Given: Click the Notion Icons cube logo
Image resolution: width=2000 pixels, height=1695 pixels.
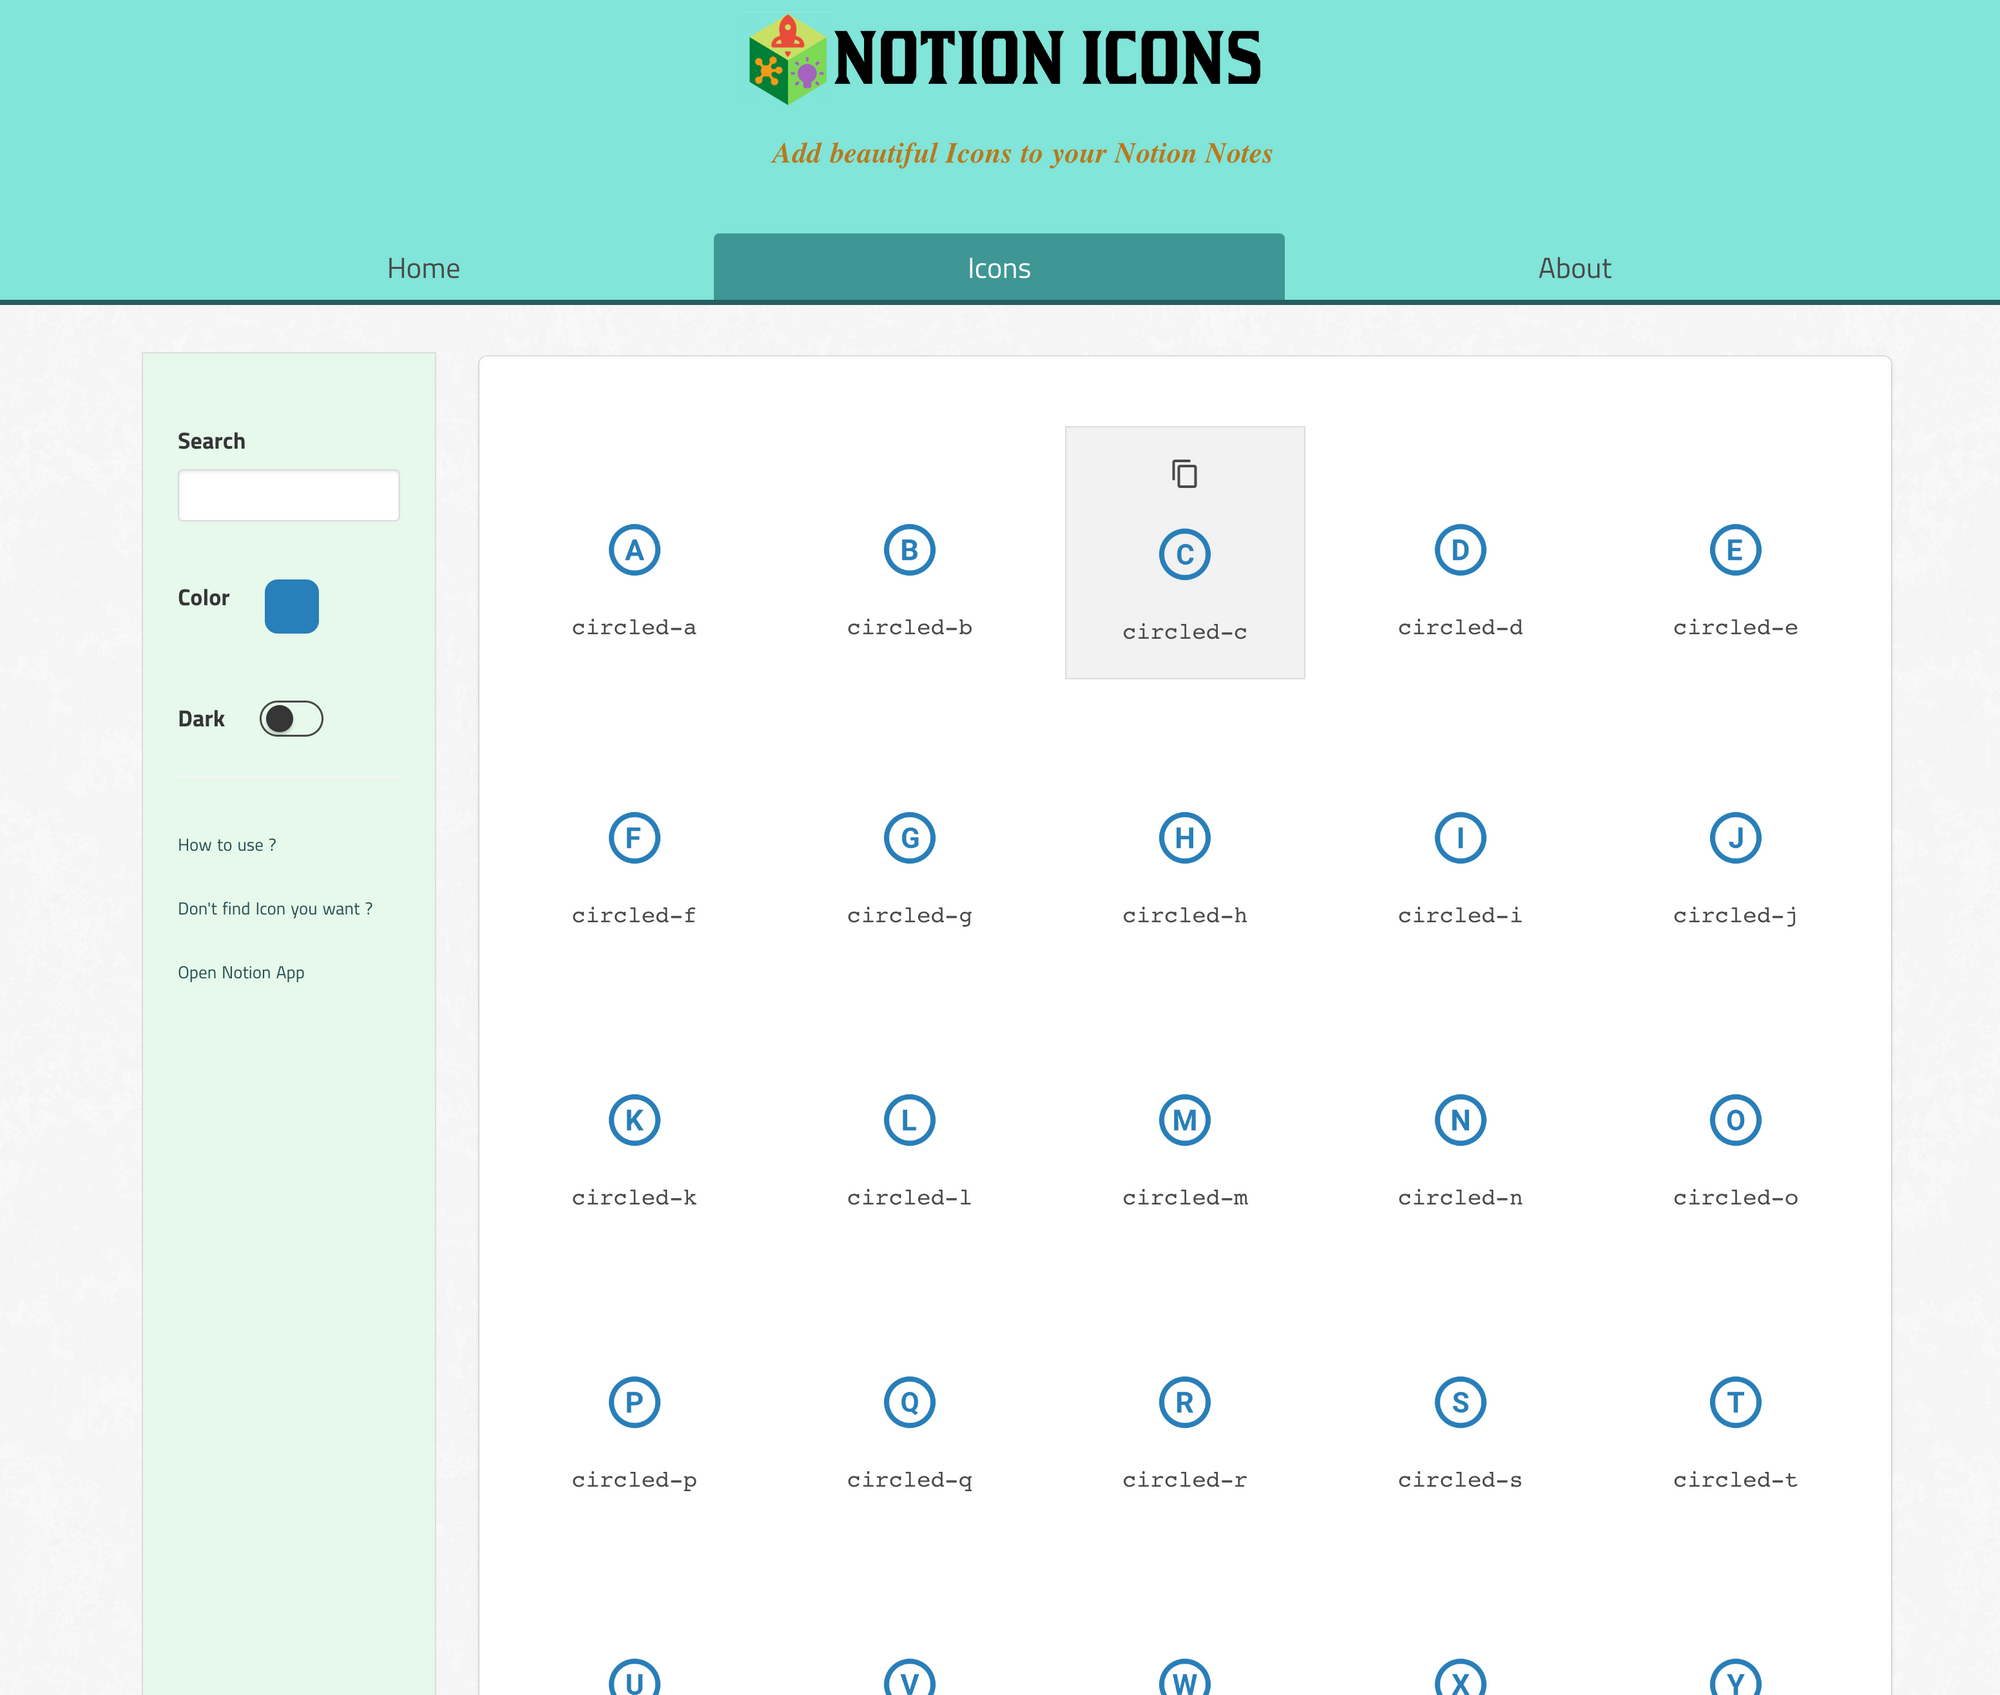Looking at the screenshot, I should (x=788, y=59).
